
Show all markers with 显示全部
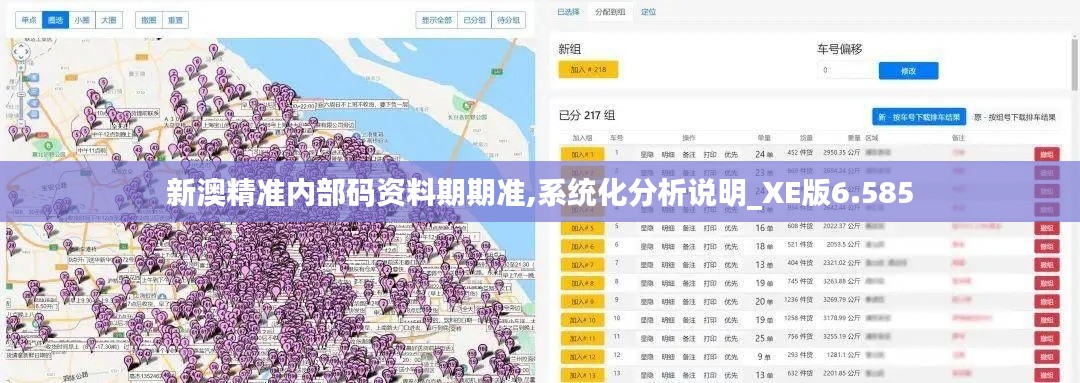tap(437, 21)
